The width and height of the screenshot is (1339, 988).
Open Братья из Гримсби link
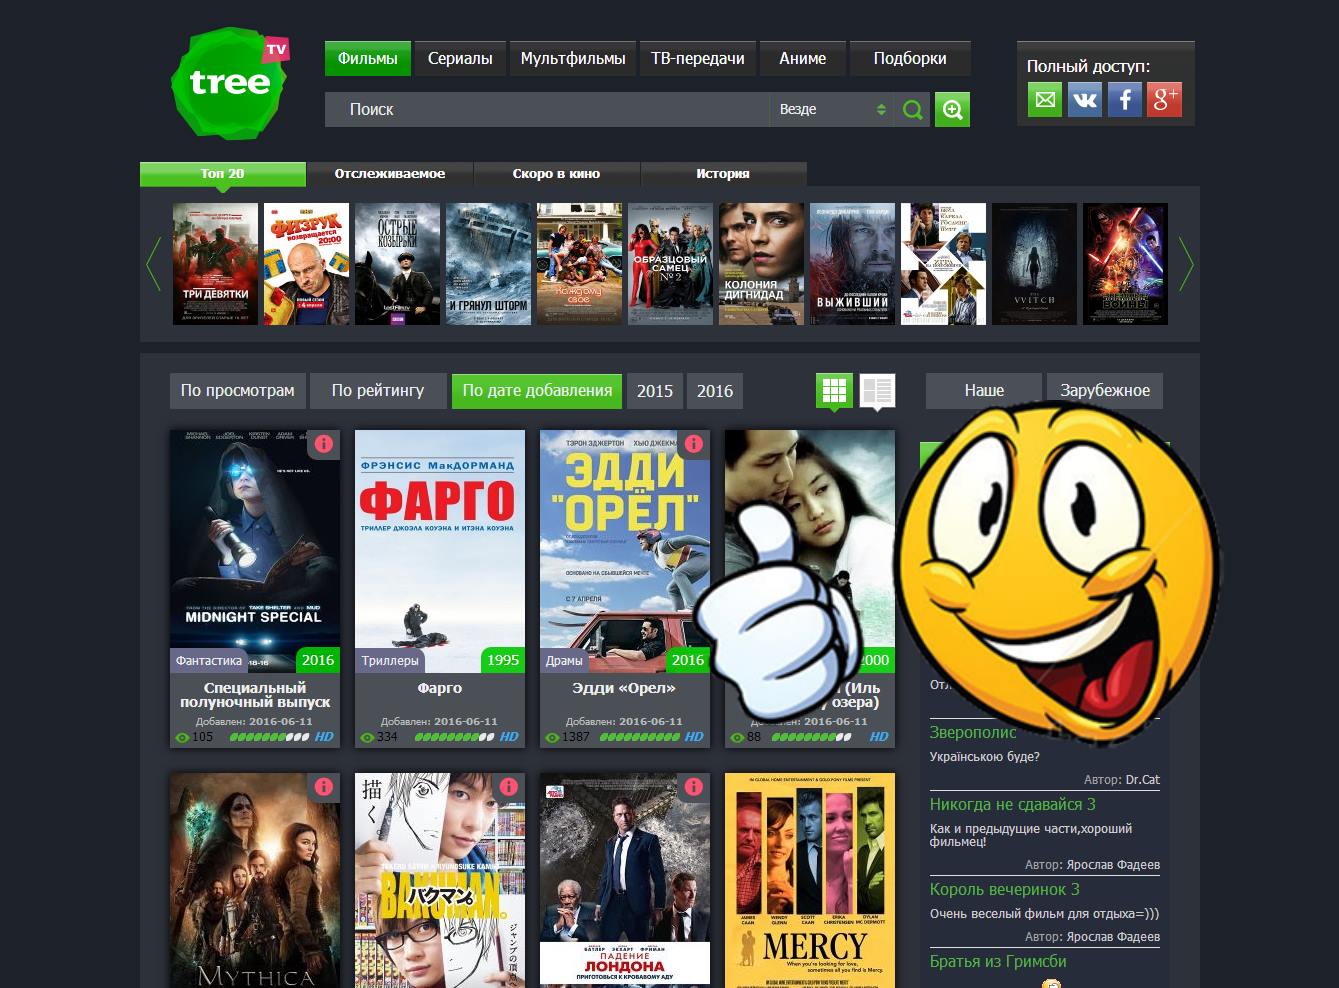(998, 961)
